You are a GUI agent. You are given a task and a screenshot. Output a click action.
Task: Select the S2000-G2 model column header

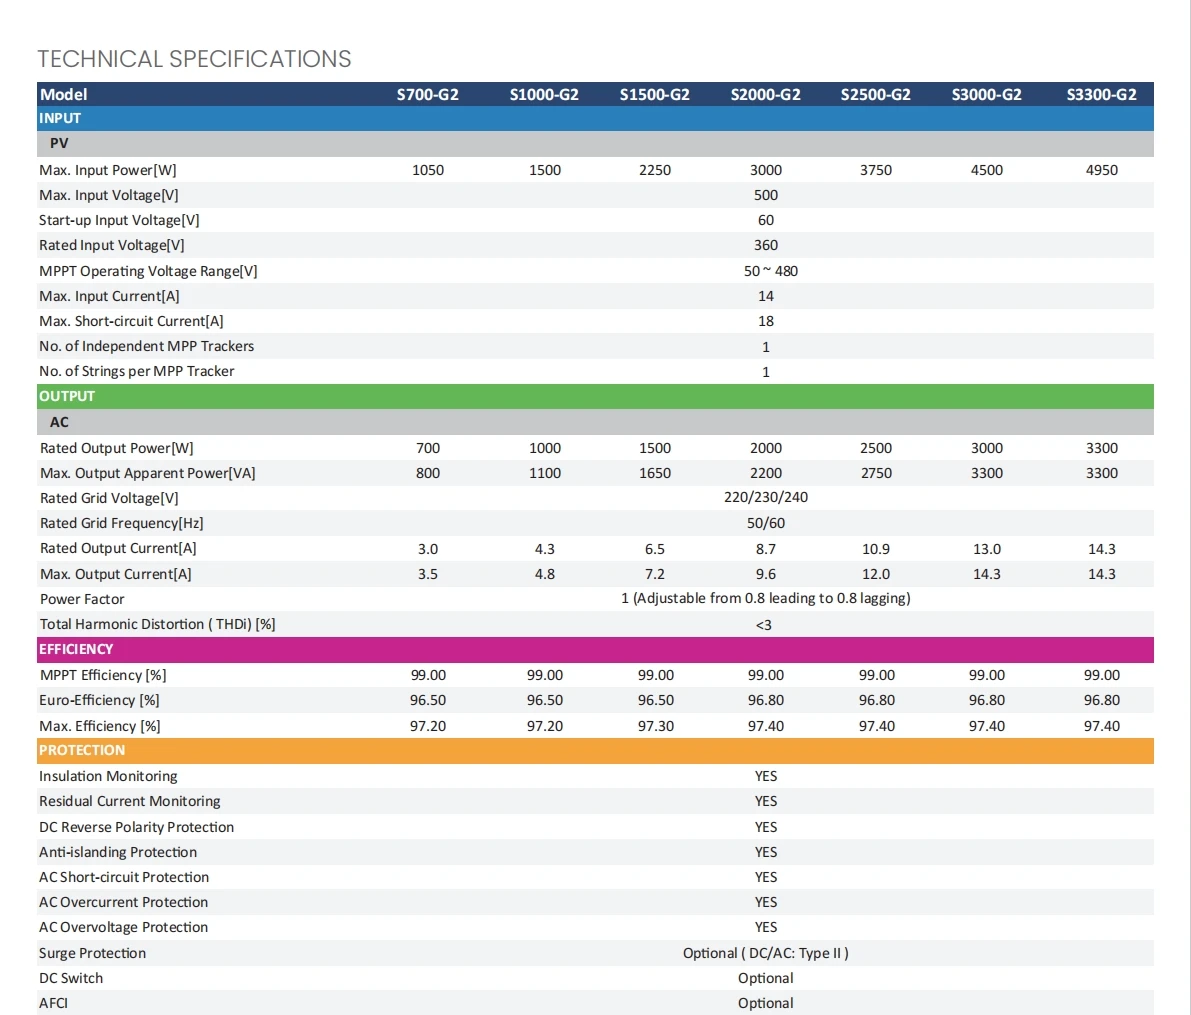pos(766,94)
